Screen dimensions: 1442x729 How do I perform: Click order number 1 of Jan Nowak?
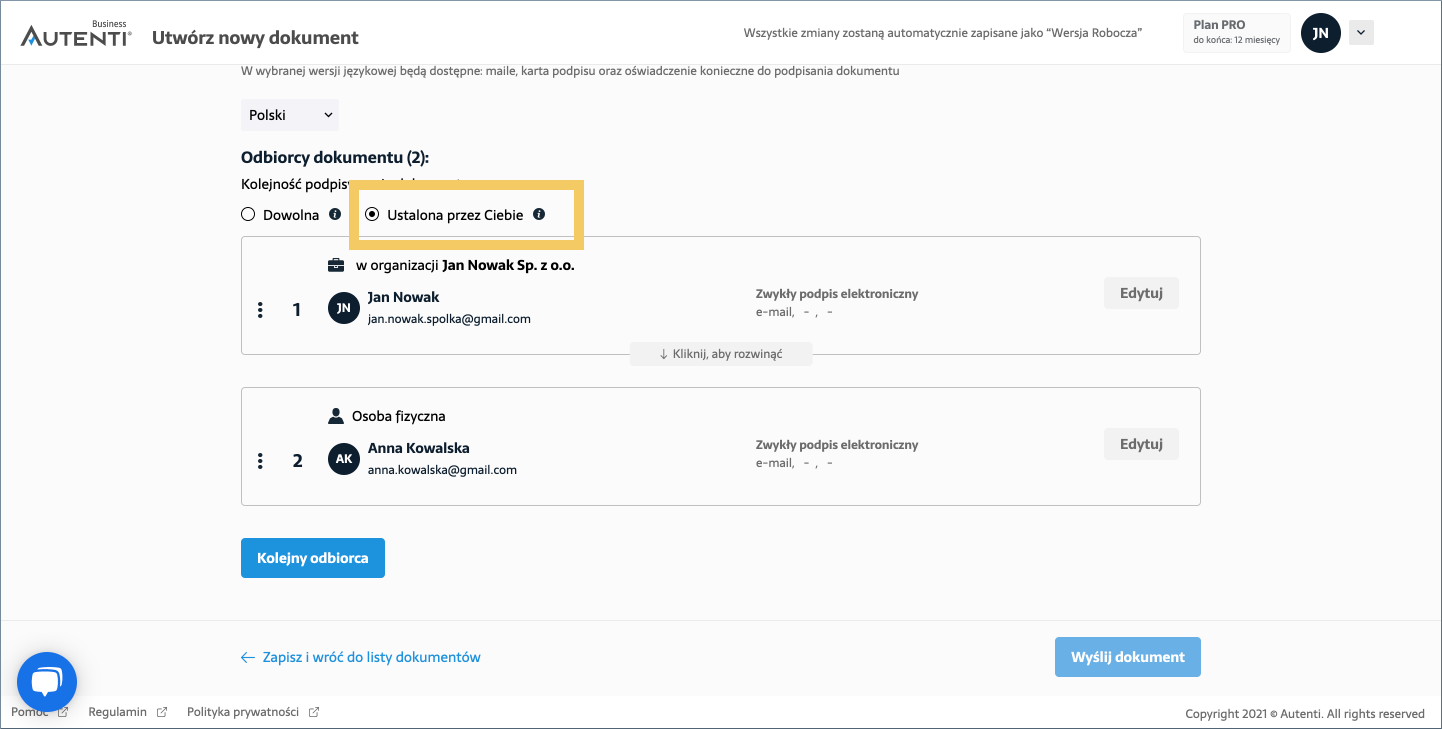point(296,310)
